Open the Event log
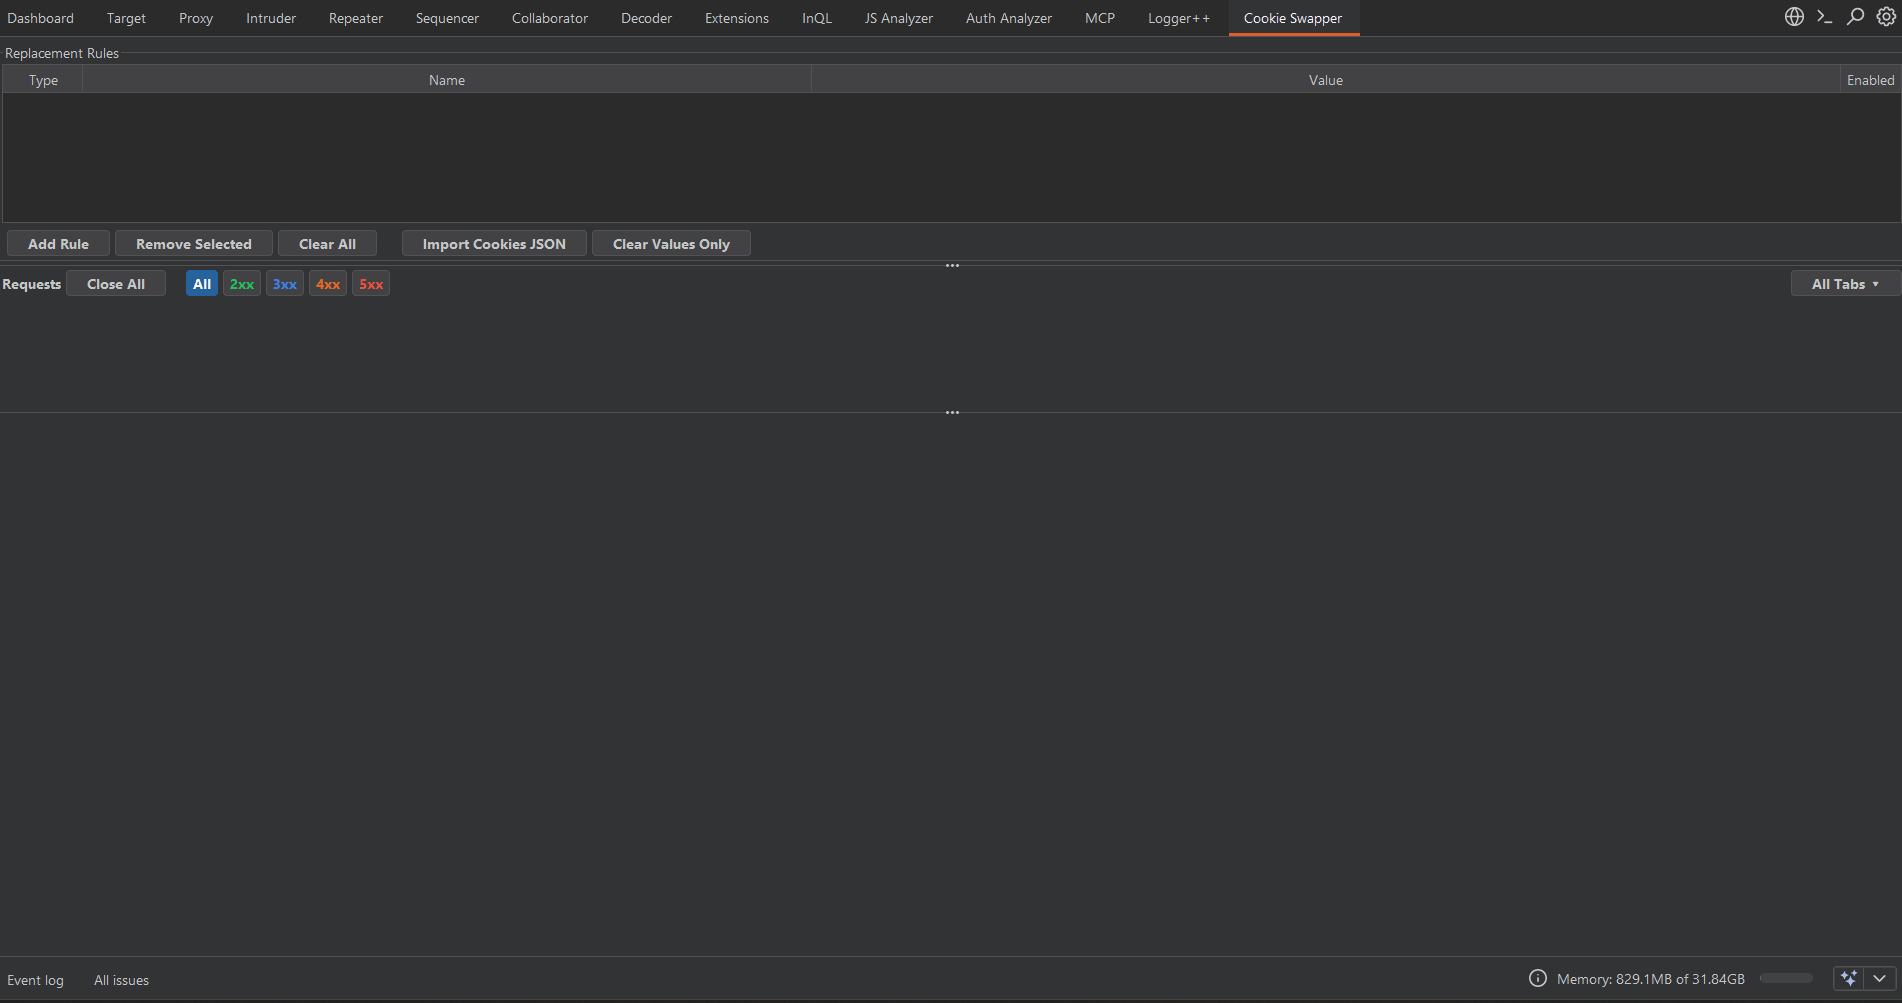The image size is (1902, 1003). (x=35, y=980)
